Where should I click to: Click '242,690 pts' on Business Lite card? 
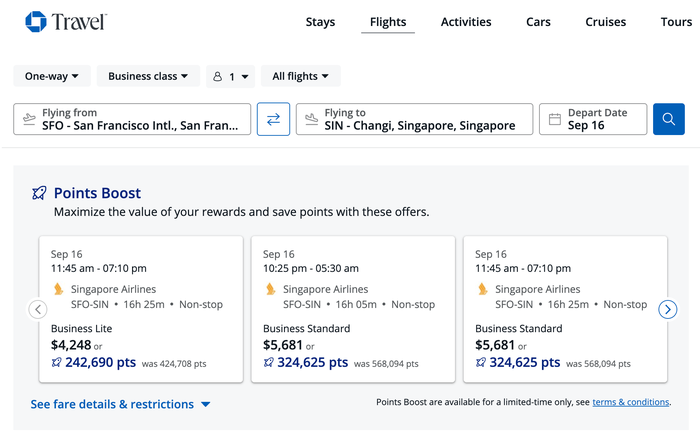pyautogui.click(x=100, y=362)
